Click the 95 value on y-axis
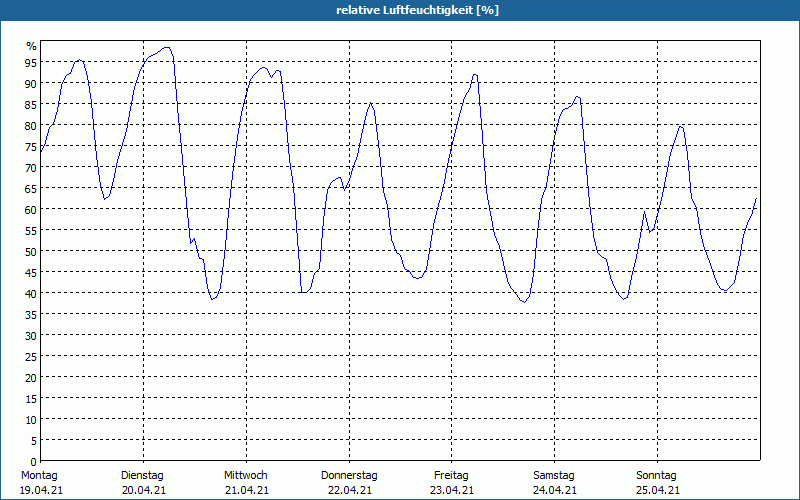Image resolution: width=800 pixels, height=500 pixels. pos(31,61)
